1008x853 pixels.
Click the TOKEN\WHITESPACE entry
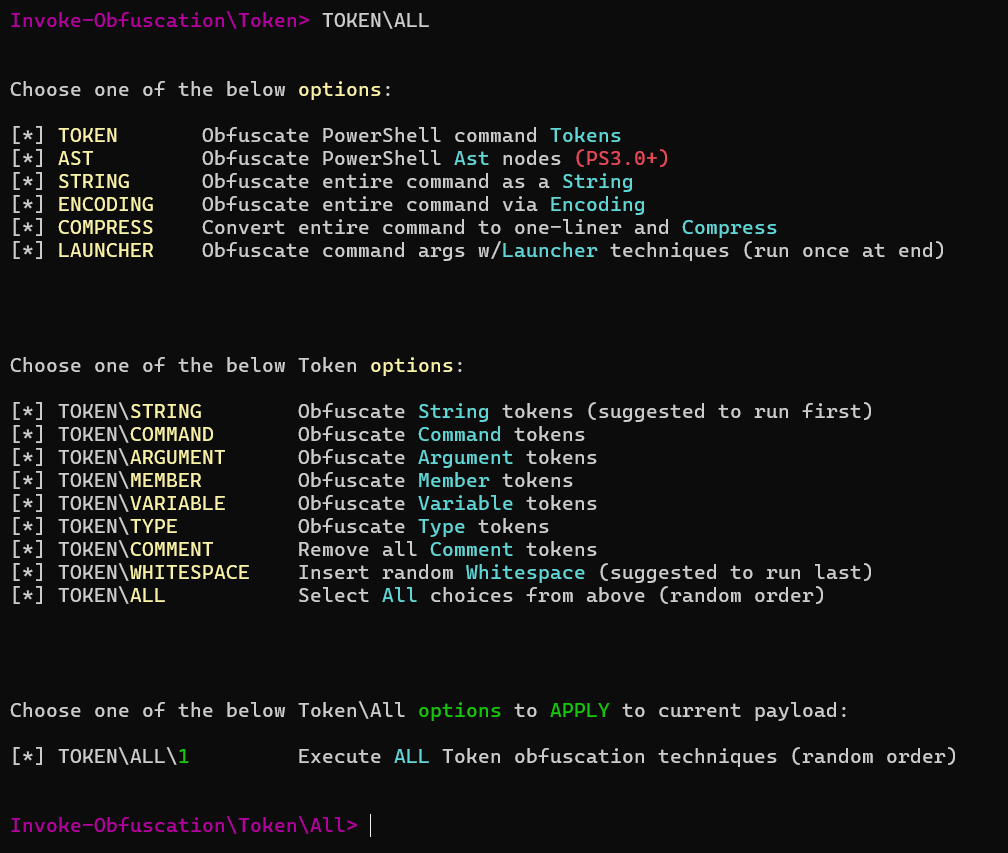pyautogui.click(x=153, y=572)
